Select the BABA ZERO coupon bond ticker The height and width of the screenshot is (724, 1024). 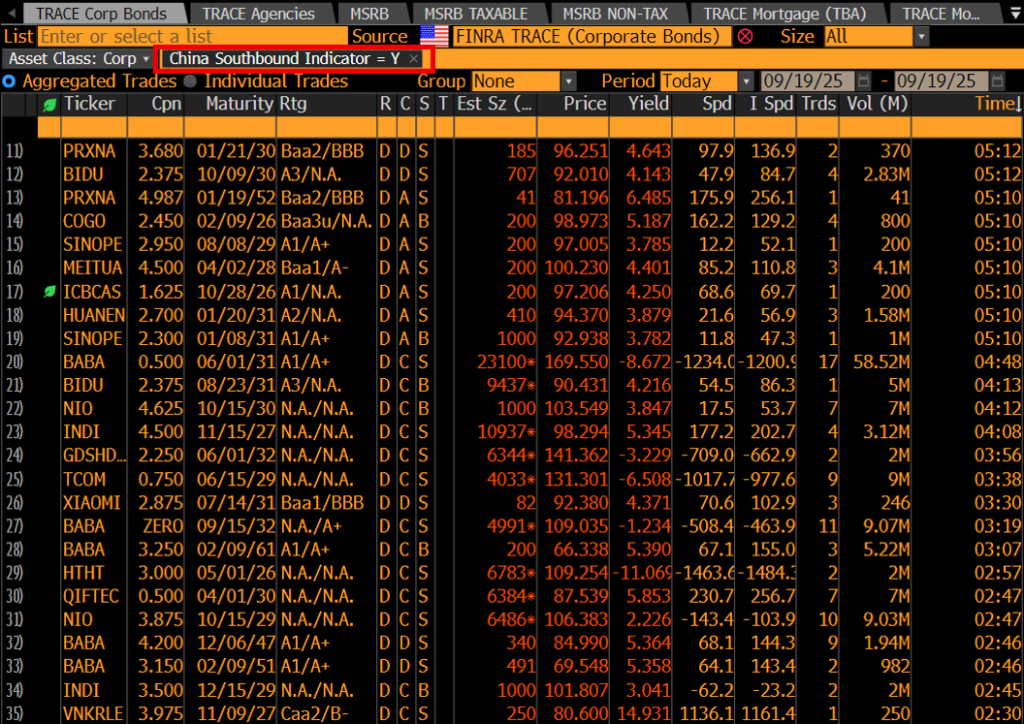click(x=84, y=526)
